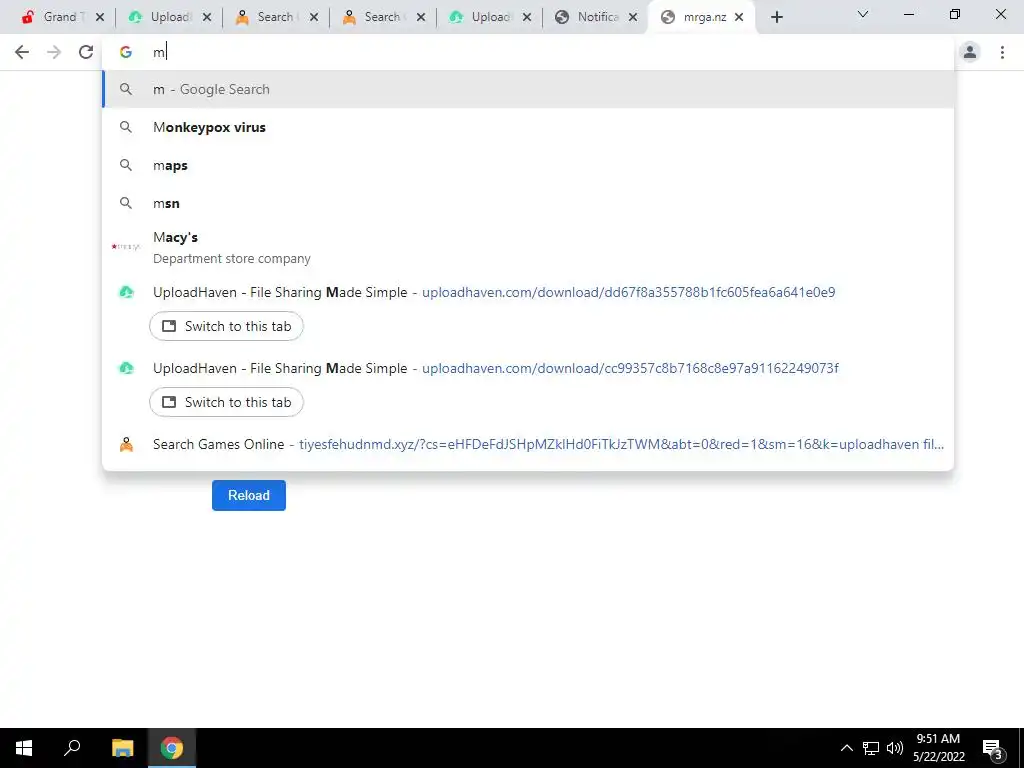Close the first Upload tab

207,17
